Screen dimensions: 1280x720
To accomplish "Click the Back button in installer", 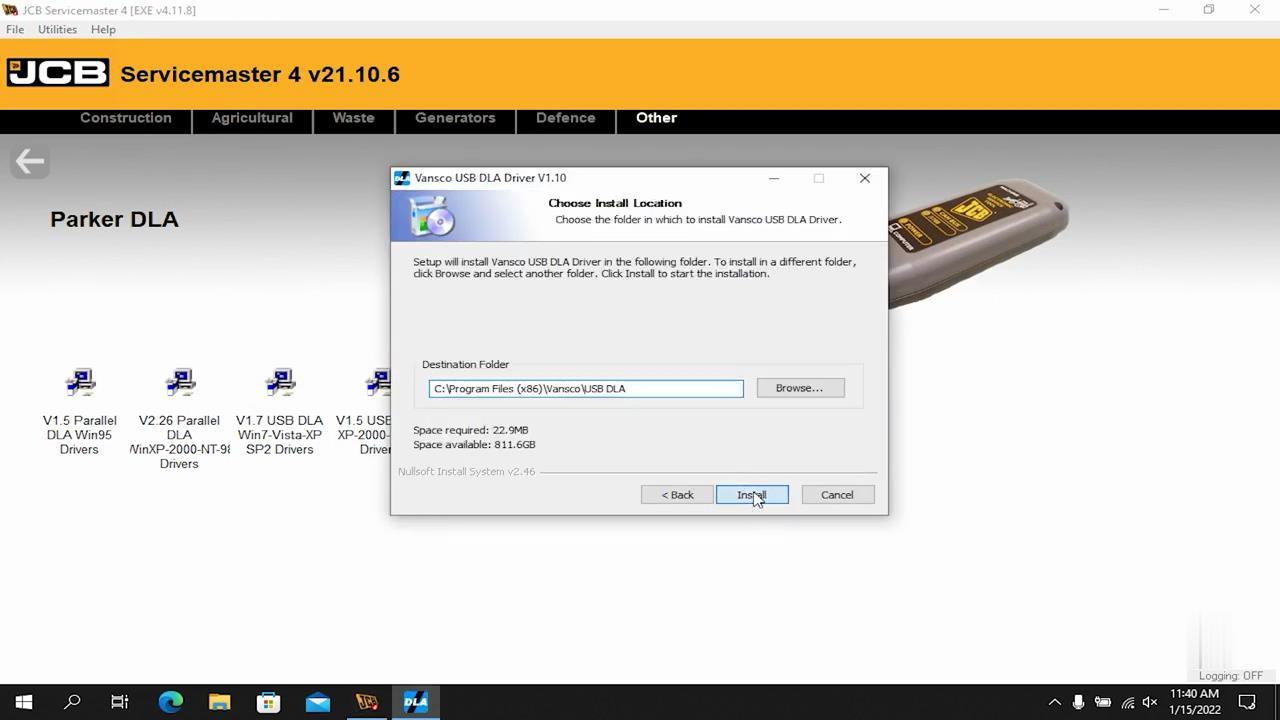I will click(677, 495).
